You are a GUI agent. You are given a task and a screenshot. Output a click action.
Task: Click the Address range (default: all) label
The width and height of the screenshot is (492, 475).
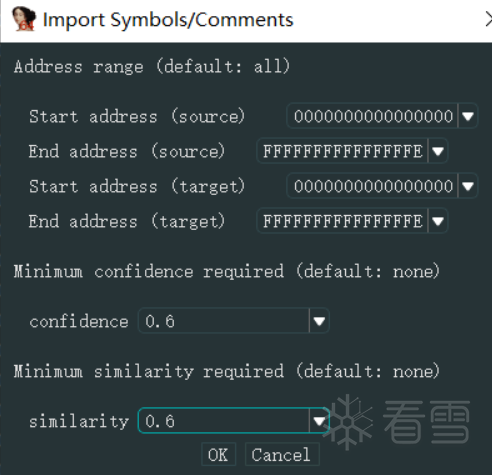click(x=152, y=66)
